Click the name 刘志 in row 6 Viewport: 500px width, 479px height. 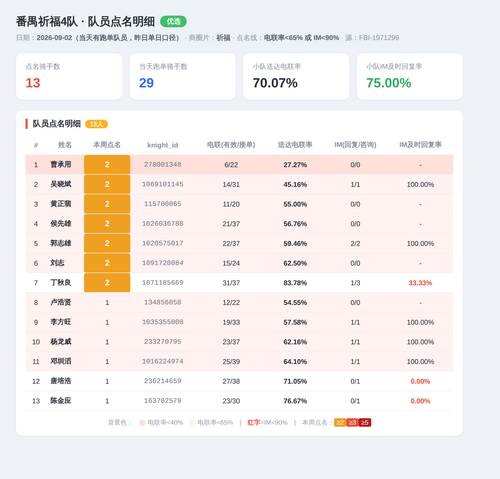57,263
